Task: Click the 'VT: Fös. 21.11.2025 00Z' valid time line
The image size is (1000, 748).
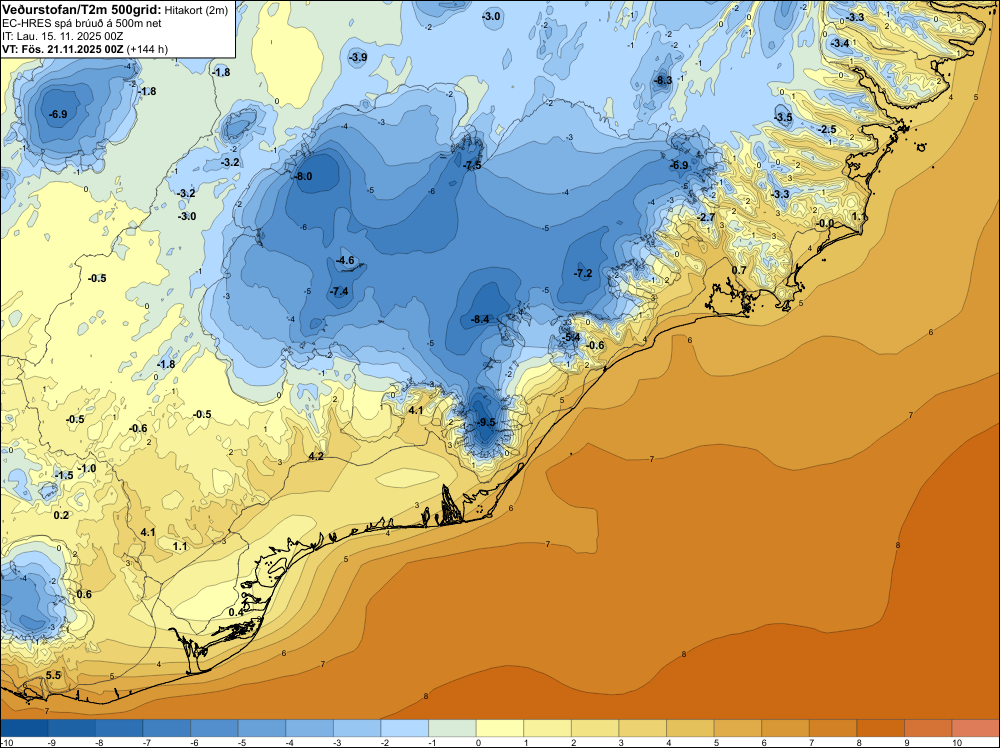Action: 62,49
